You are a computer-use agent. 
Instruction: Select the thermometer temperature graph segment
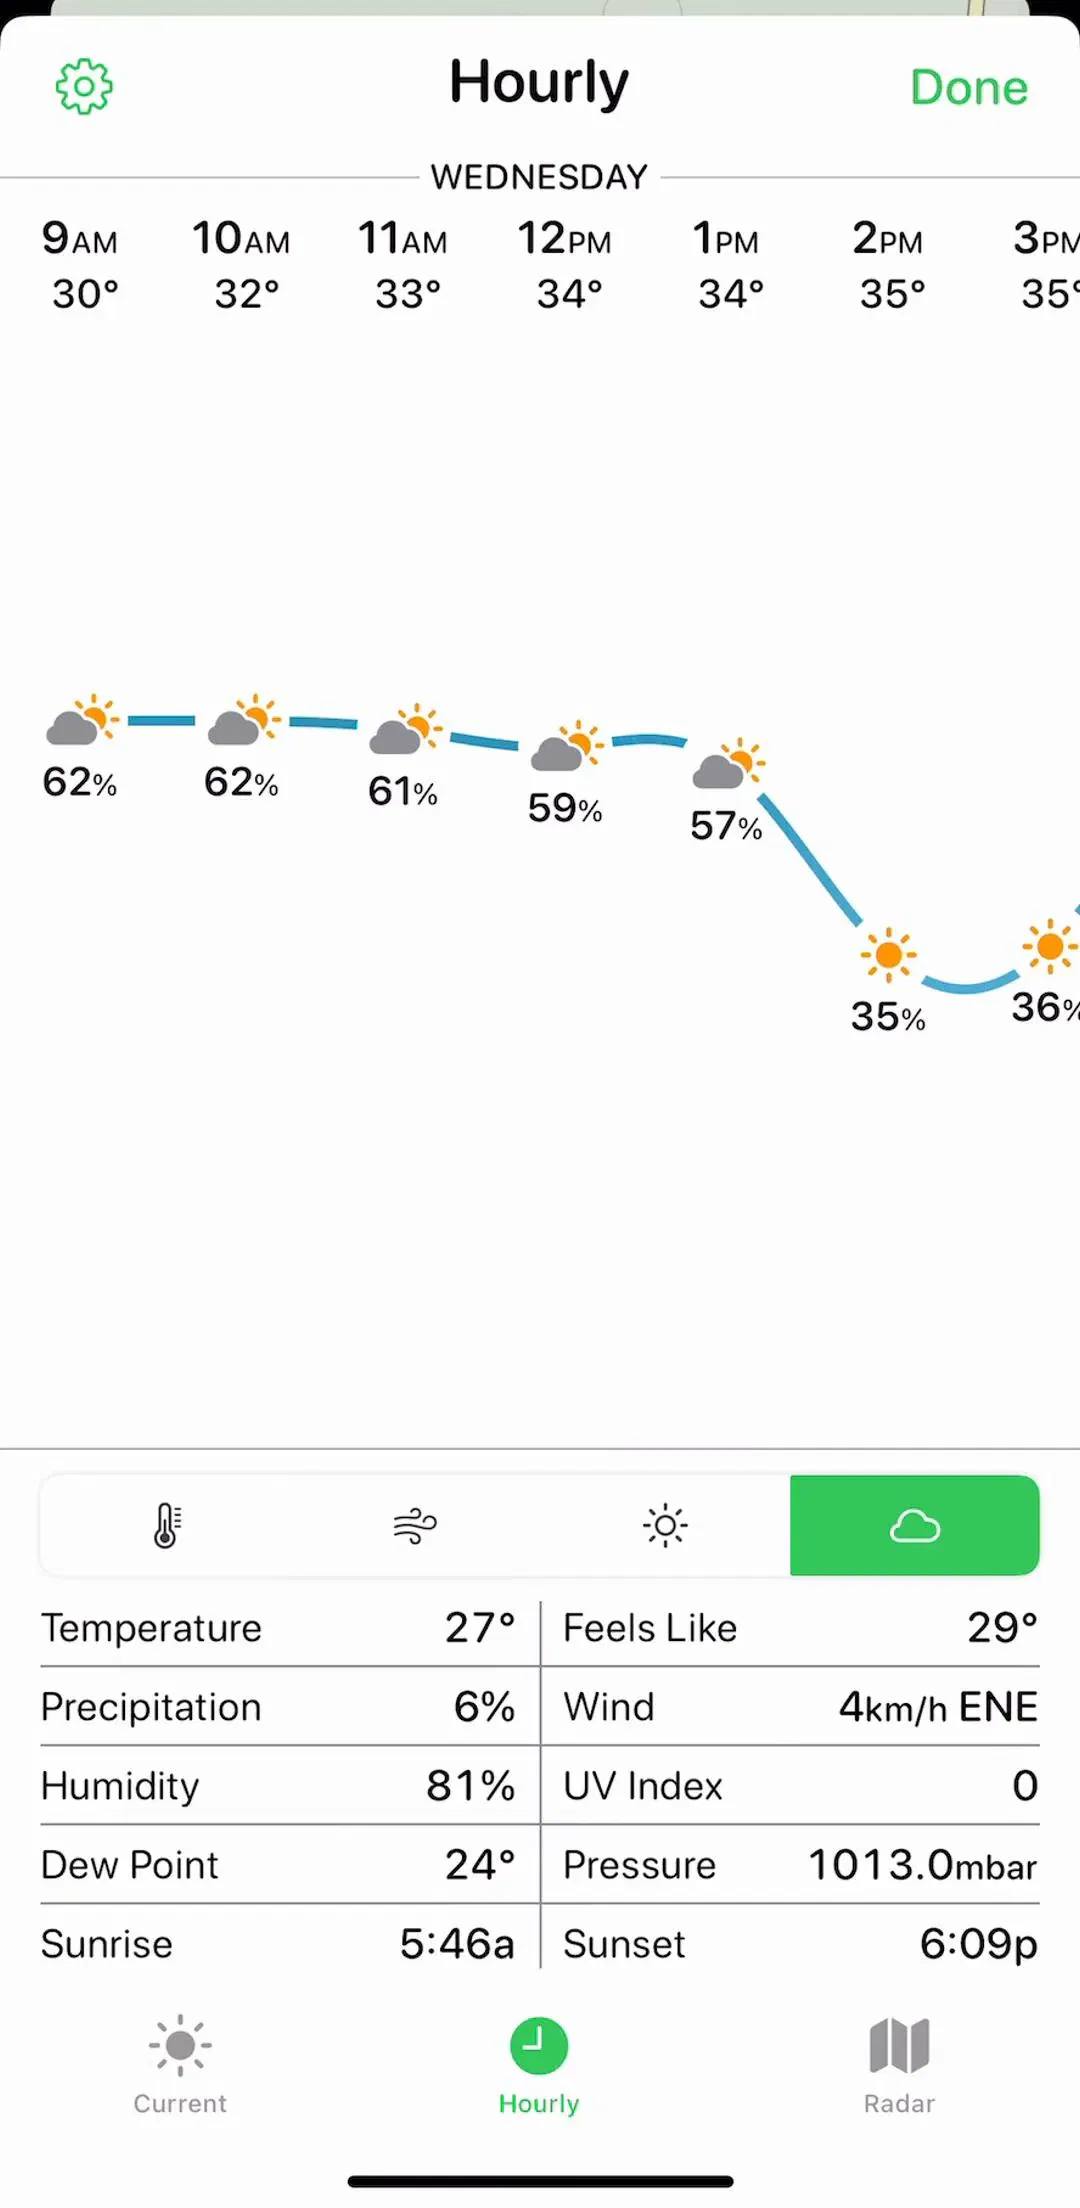pyautogui.click(x=166, y=1525)
